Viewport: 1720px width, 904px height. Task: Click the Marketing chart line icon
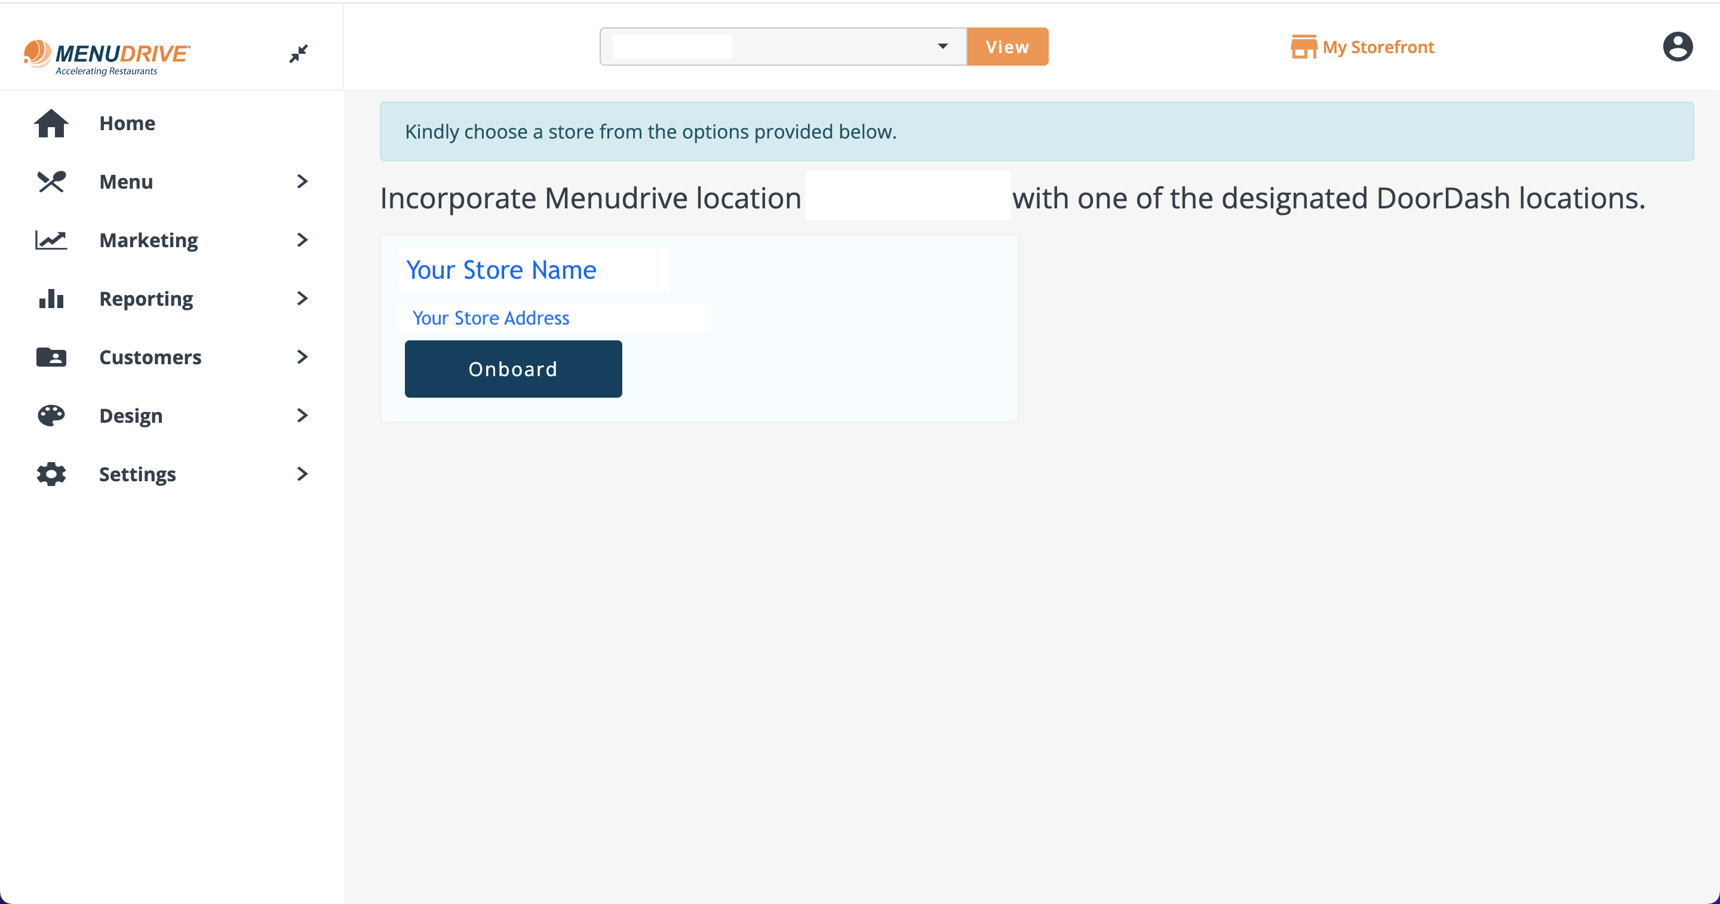pos(51,240)
